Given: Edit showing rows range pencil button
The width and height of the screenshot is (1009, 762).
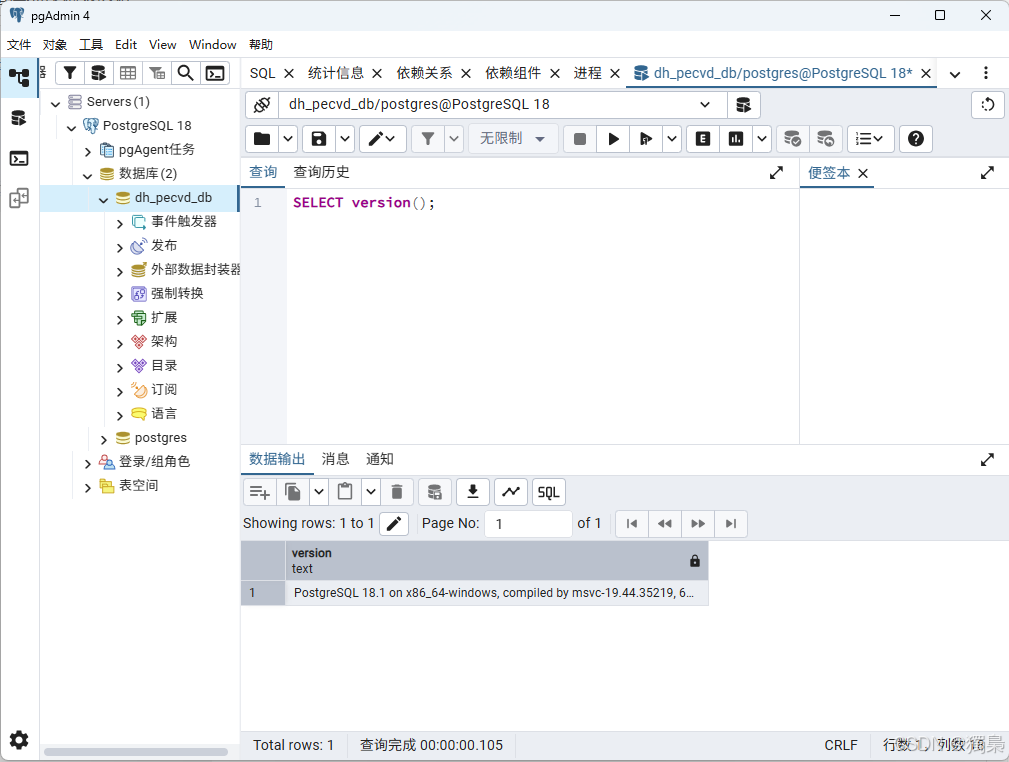Looking at the screenshot, I should [x=394, y=524].
